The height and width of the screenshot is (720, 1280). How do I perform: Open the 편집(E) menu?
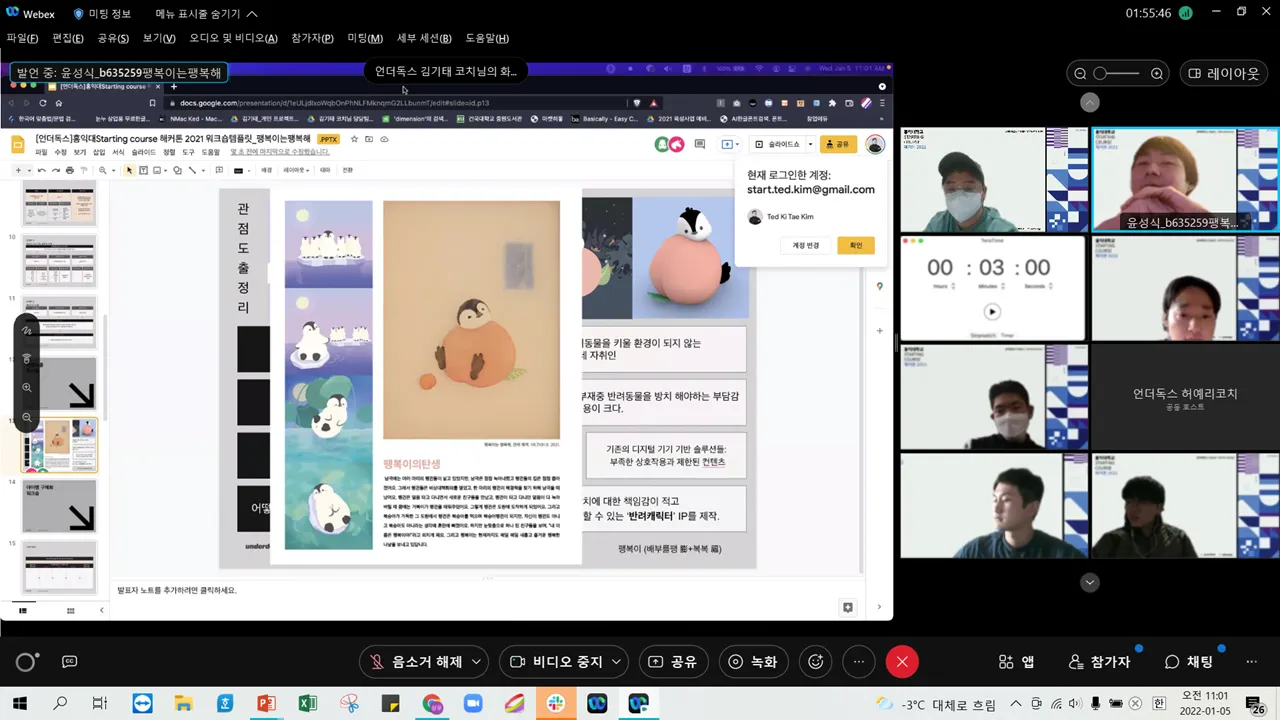tap(68, 38)
